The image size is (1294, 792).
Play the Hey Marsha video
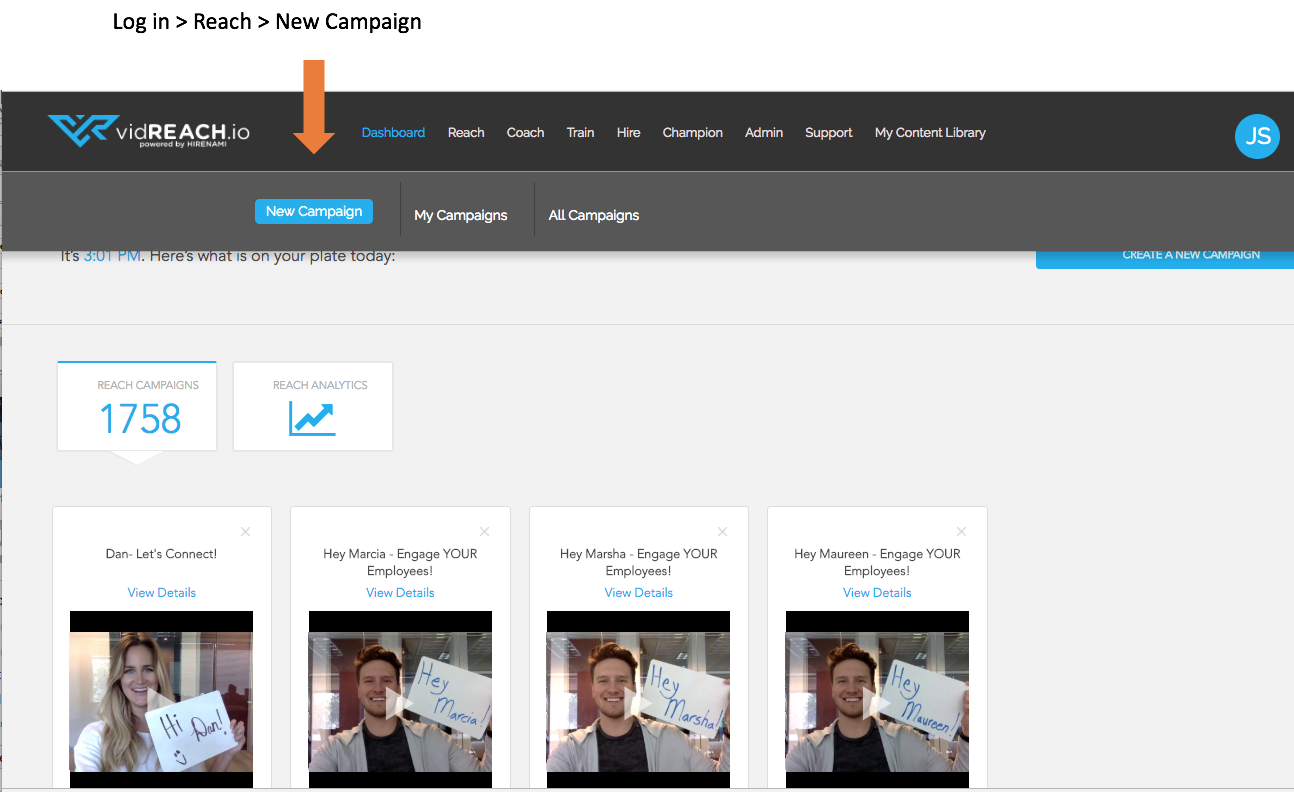[x=638, y=703]
